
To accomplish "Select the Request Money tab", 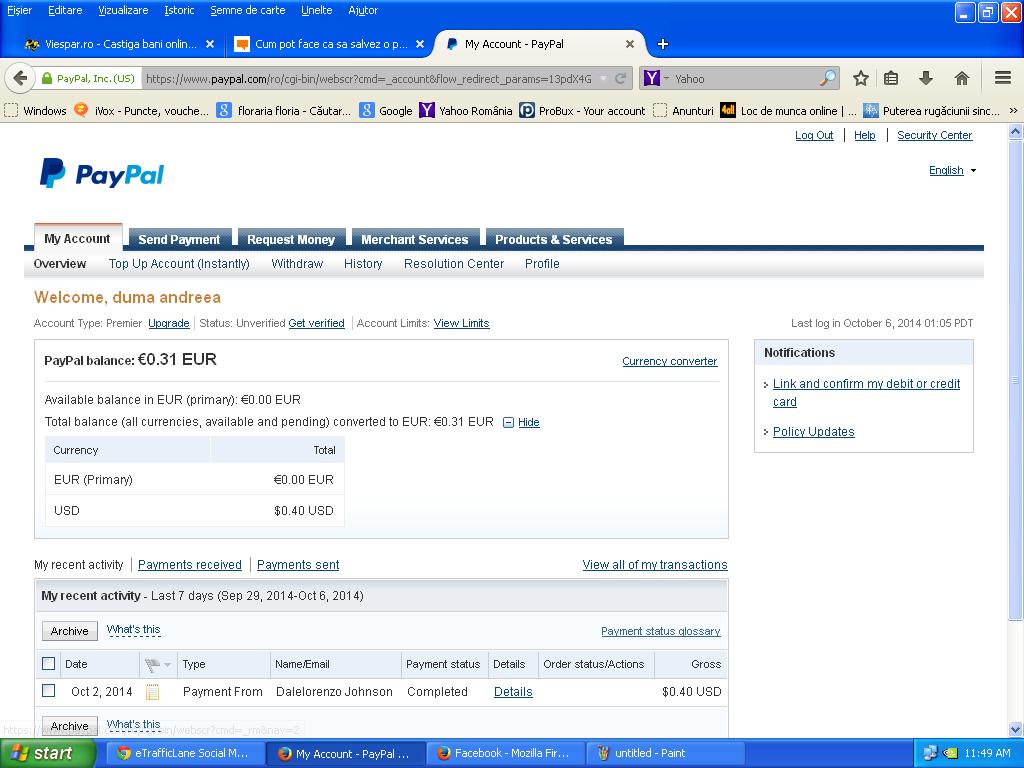I will pyautogui.click(x=291, y=239).
